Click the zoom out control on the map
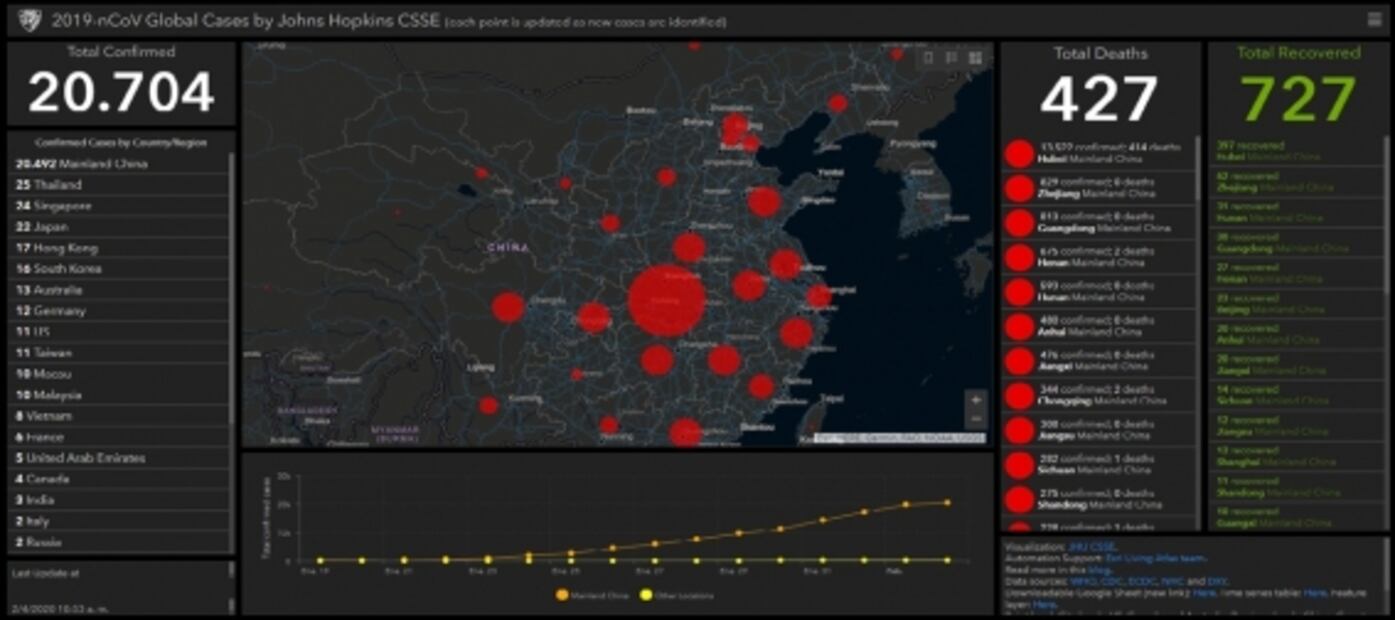Screen dimensions: 1395x620 coord(974,420)
